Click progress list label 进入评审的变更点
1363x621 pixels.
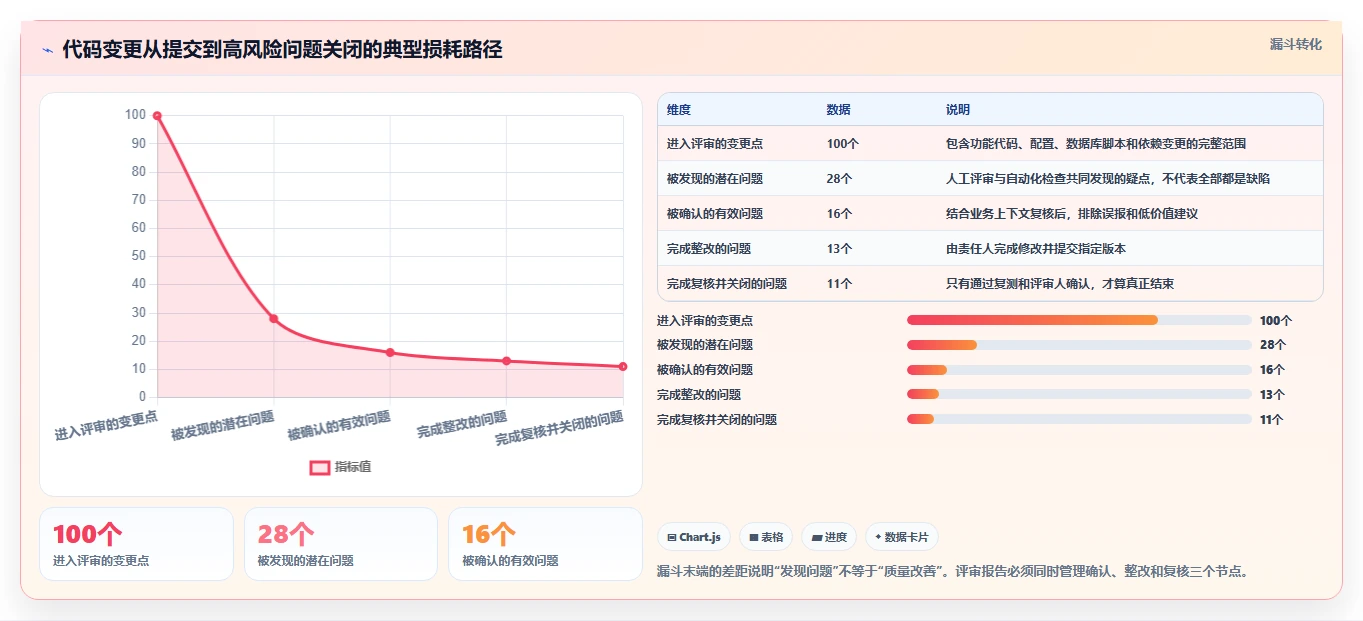pyautogui.click(x=705, y=320)
